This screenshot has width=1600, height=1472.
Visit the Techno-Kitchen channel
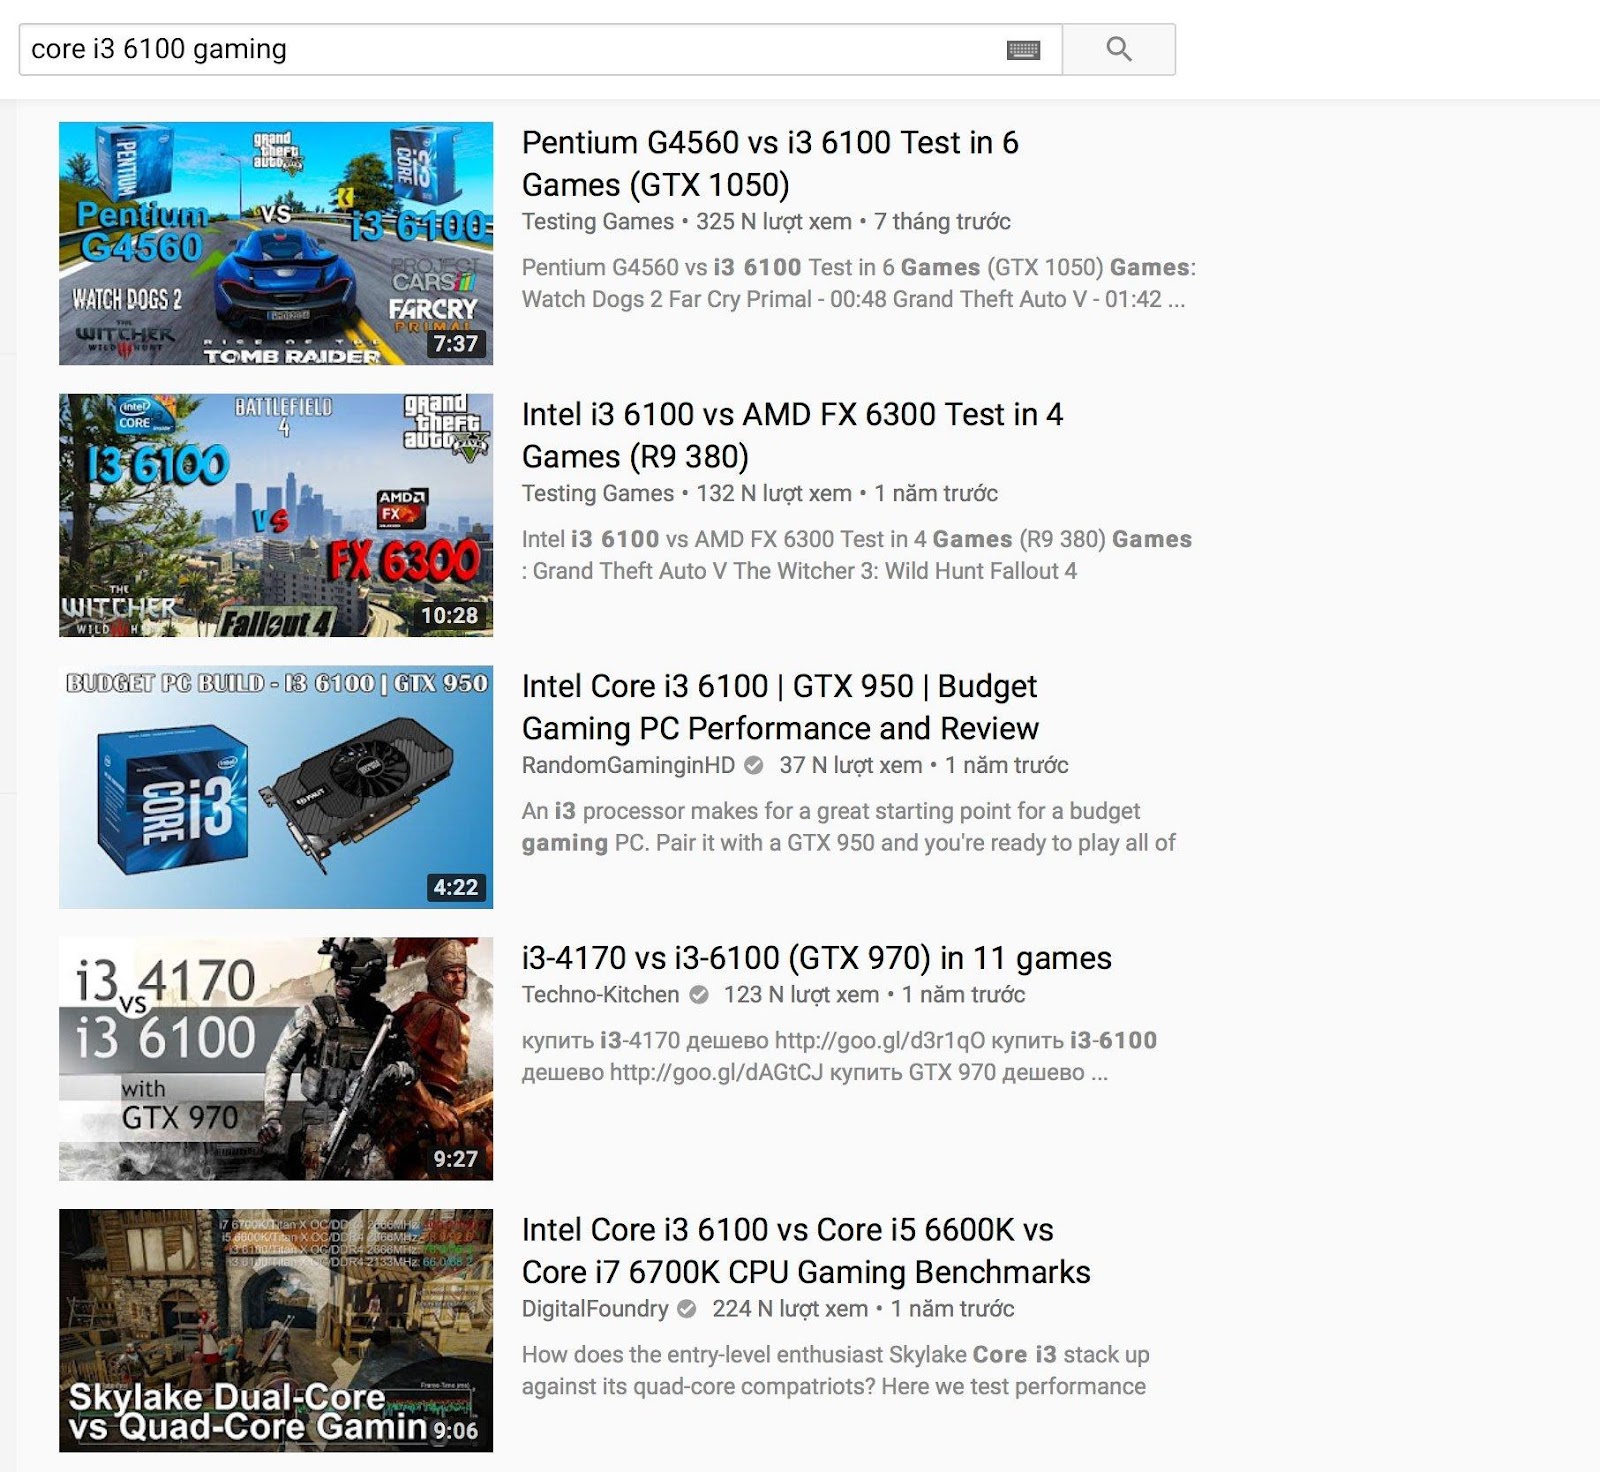[600, 995]
